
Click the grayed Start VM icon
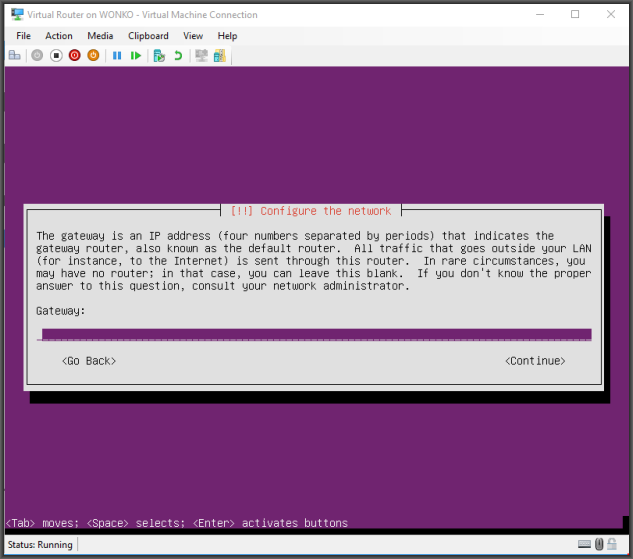click(37, 55)
